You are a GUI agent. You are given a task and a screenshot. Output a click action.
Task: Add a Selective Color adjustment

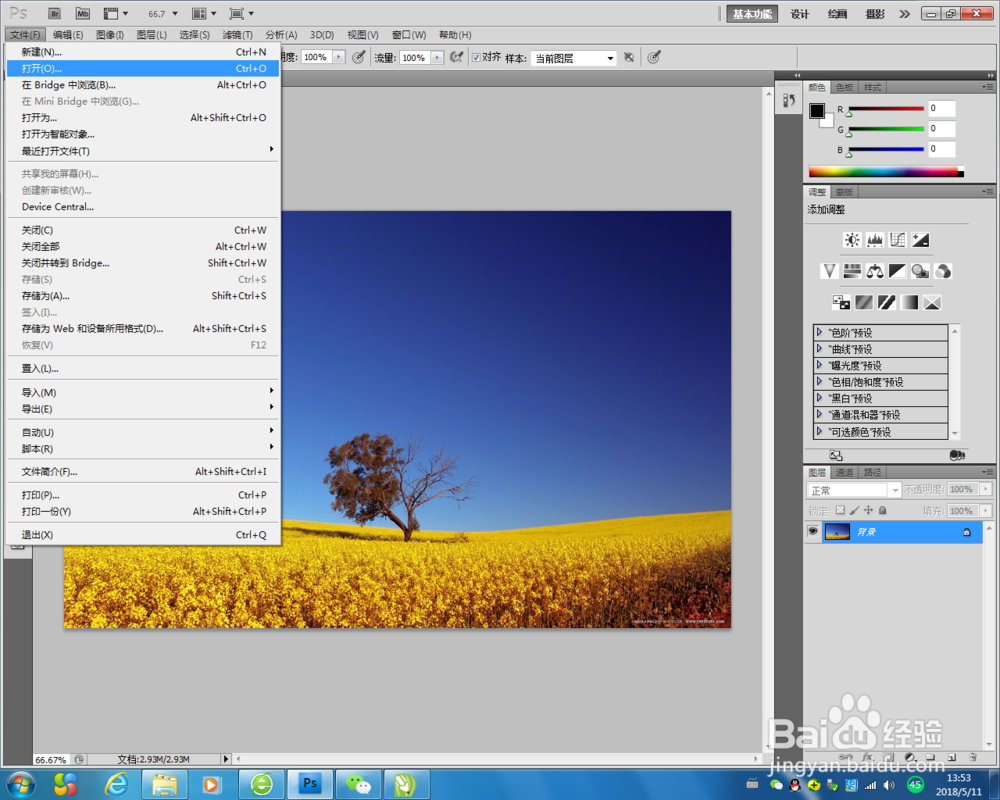coord(932,302)
